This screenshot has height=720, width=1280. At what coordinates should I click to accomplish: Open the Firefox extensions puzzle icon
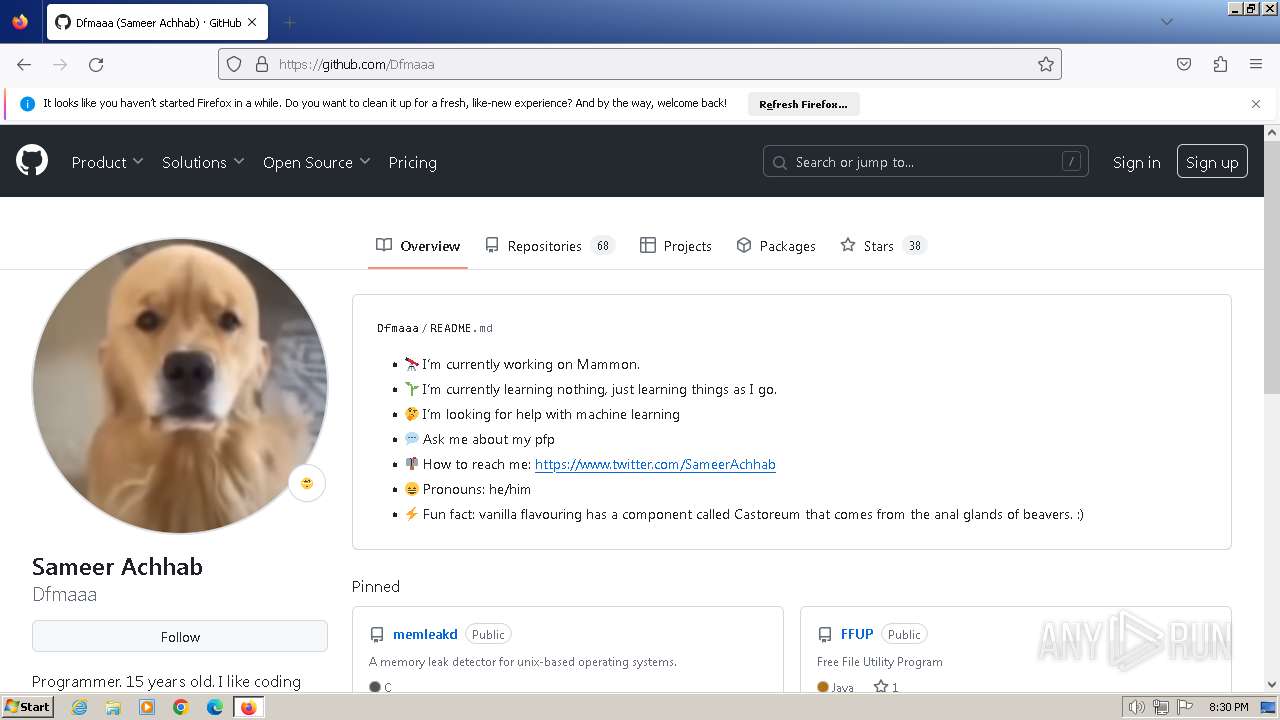pos(1220,64)
